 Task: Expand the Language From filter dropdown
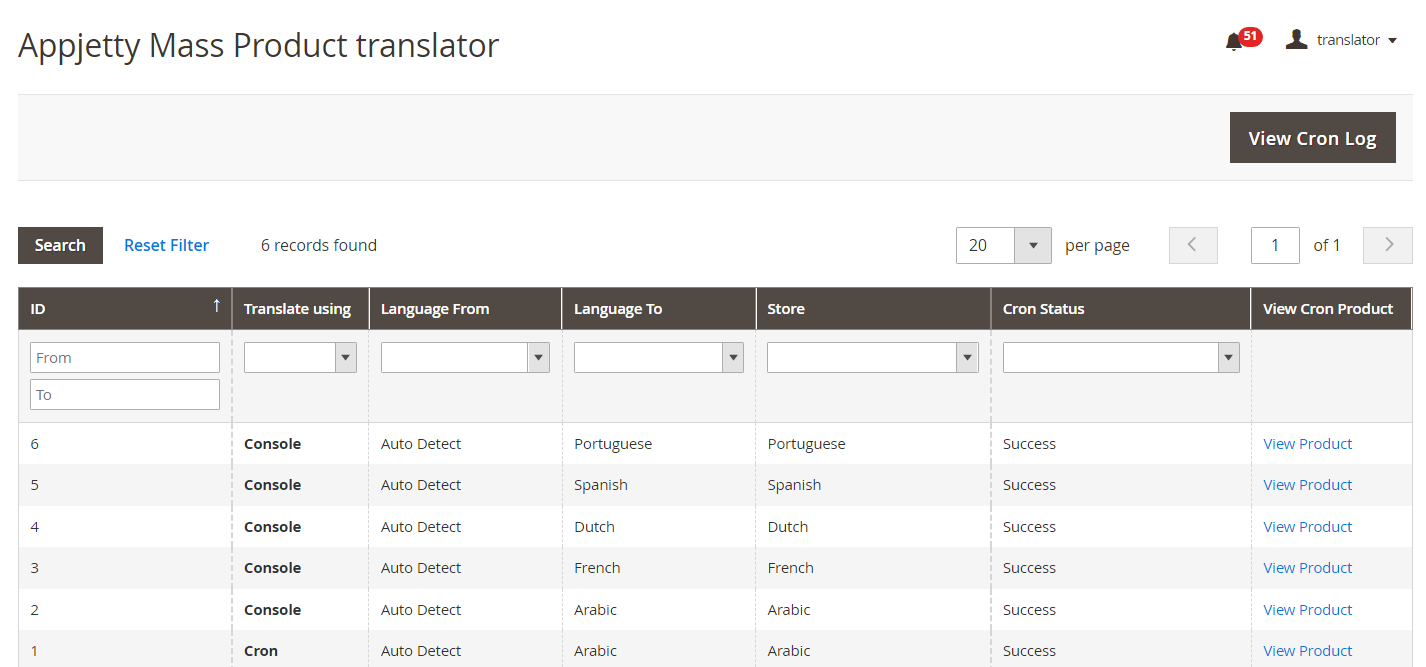(465, 357)
